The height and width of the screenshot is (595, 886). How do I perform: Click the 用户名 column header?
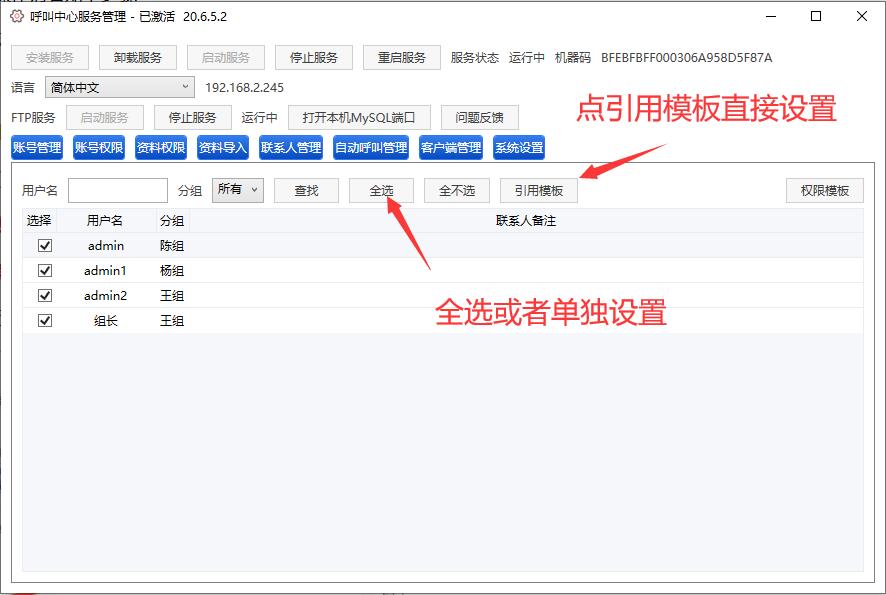coord(105,220)
